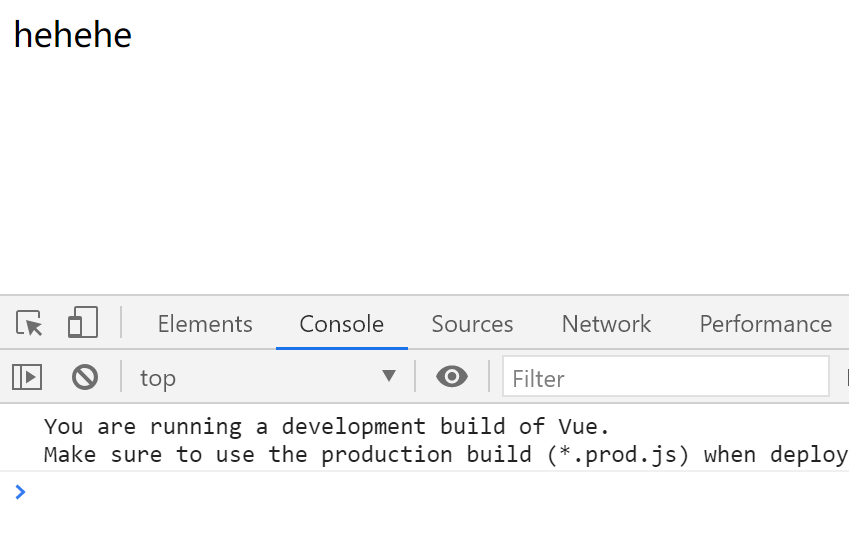Screen dimensions: 849x535
Task: Activate the inspect element picker icon
Action: 30,324
